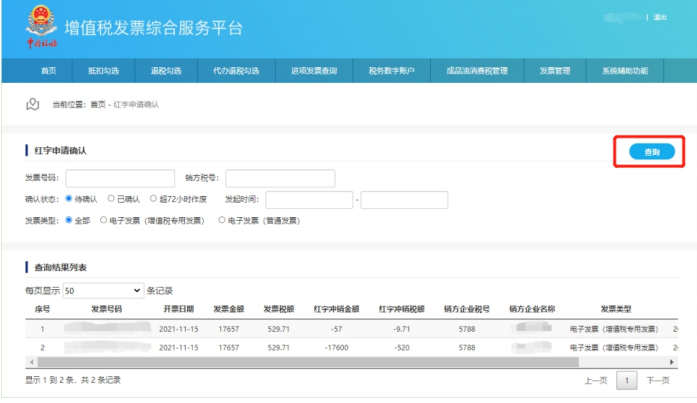Select the 超72小时作废 radio button
The height and width of the screenshot is (403, 697).
click(153, 199)
